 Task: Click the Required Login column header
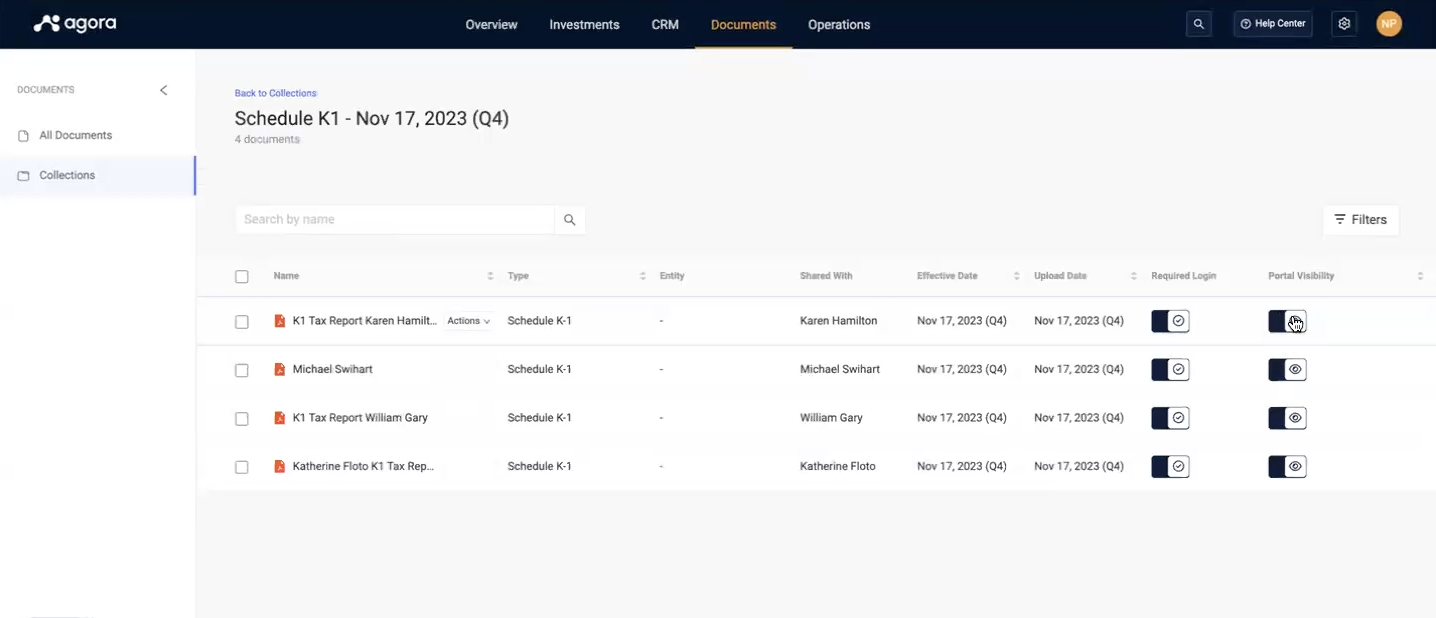pos(1184,276)
